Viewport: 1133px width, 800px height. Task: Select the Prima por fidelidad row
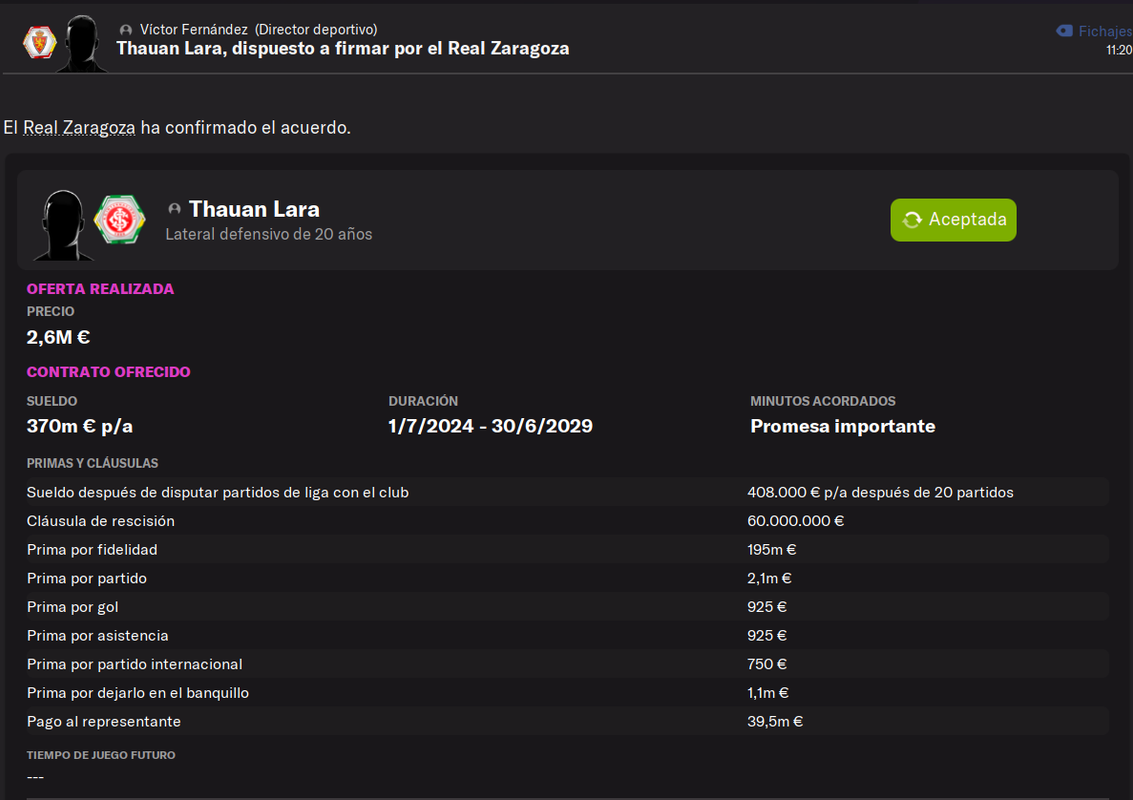click(x=567, y=550)
